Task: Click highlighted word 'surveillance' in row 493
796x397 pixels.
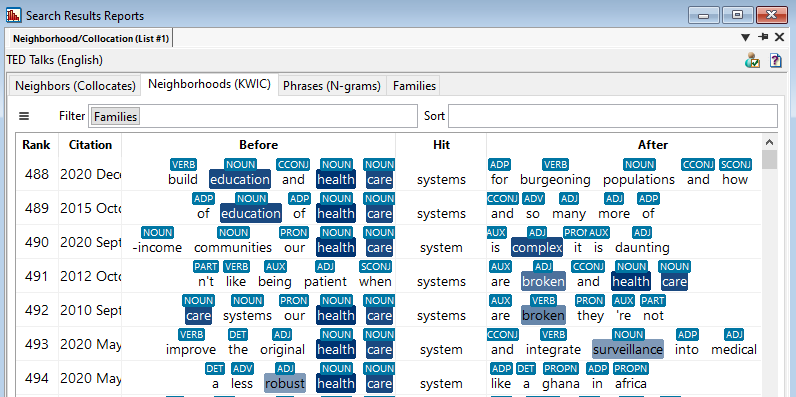Action: (628, 349)
